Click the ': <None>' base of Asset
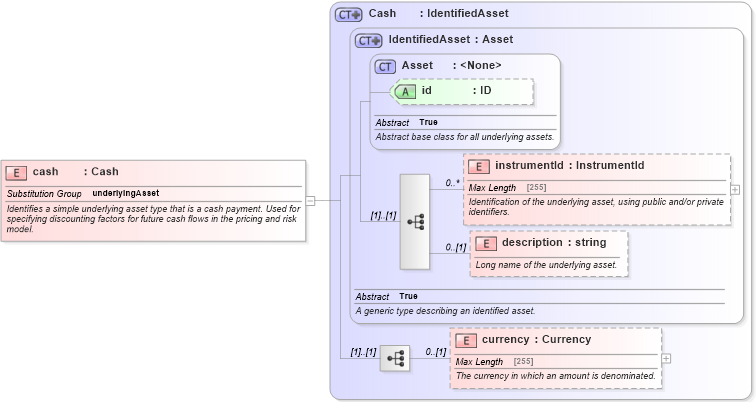The width and height of the screenshot is (756, 402). coord(477,65)
